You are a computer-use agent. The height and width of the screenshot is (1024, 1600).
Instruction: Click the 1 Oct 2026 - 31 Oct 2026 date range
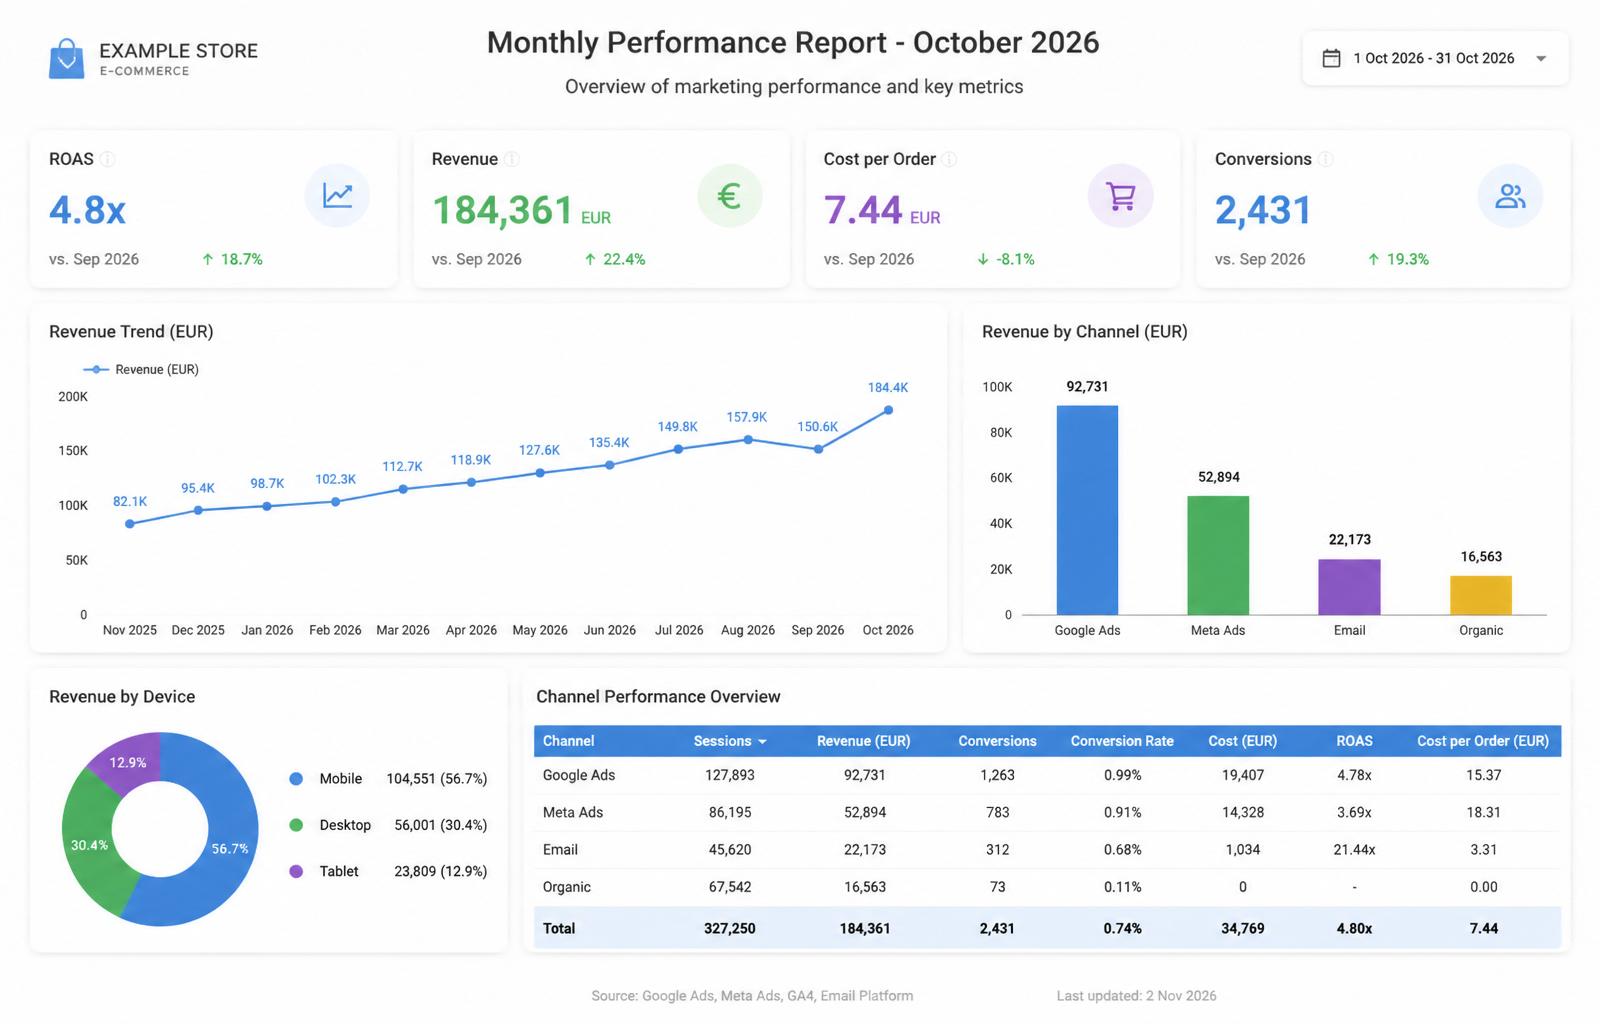(x=1434, y=58)
